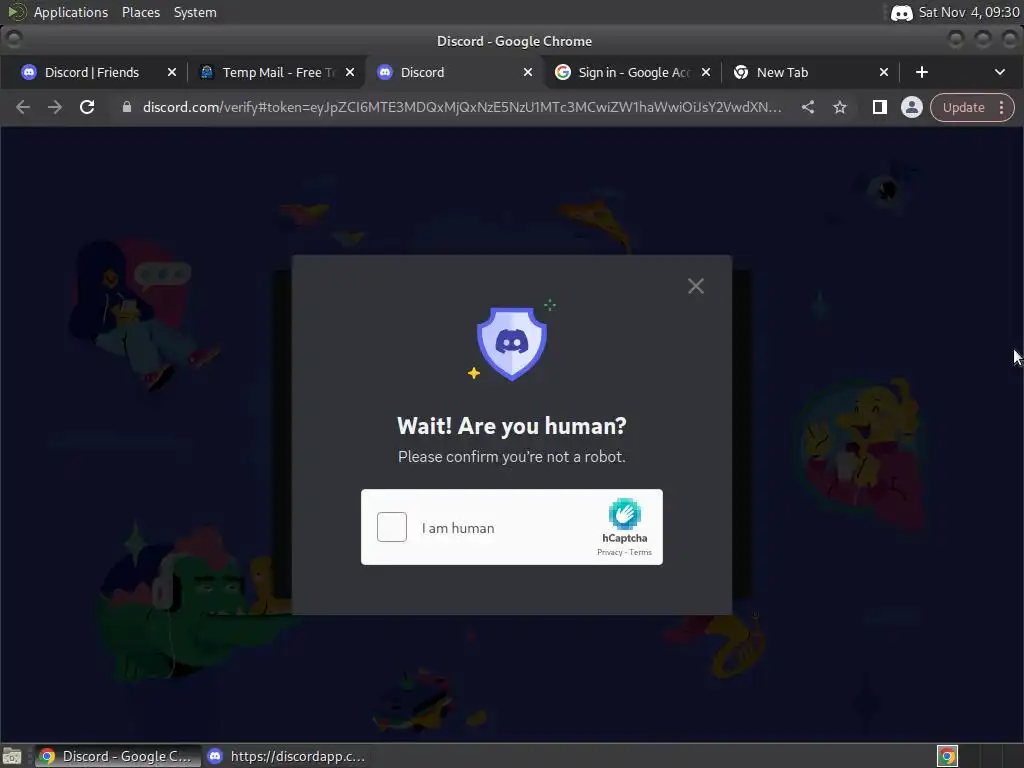Open the System menu
This screenshot has width=1024, height=768.
click(195, 12)
